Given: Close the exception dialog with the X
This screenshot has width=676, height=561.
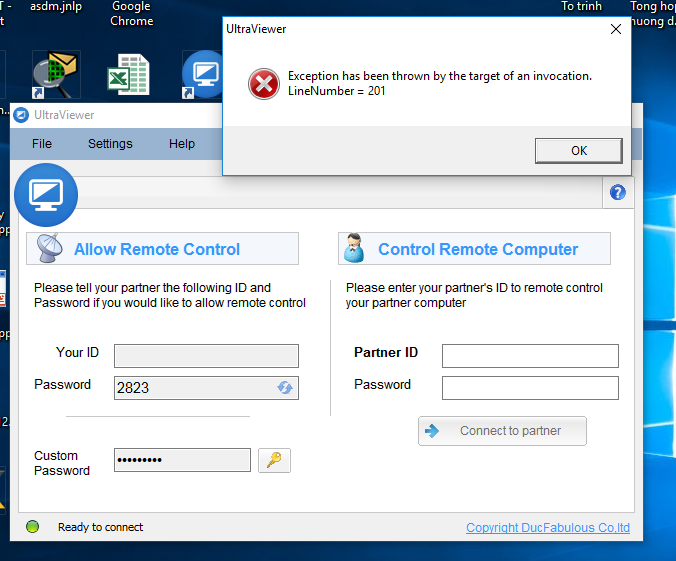Looking at the screenshot, I should pos(616,29).
